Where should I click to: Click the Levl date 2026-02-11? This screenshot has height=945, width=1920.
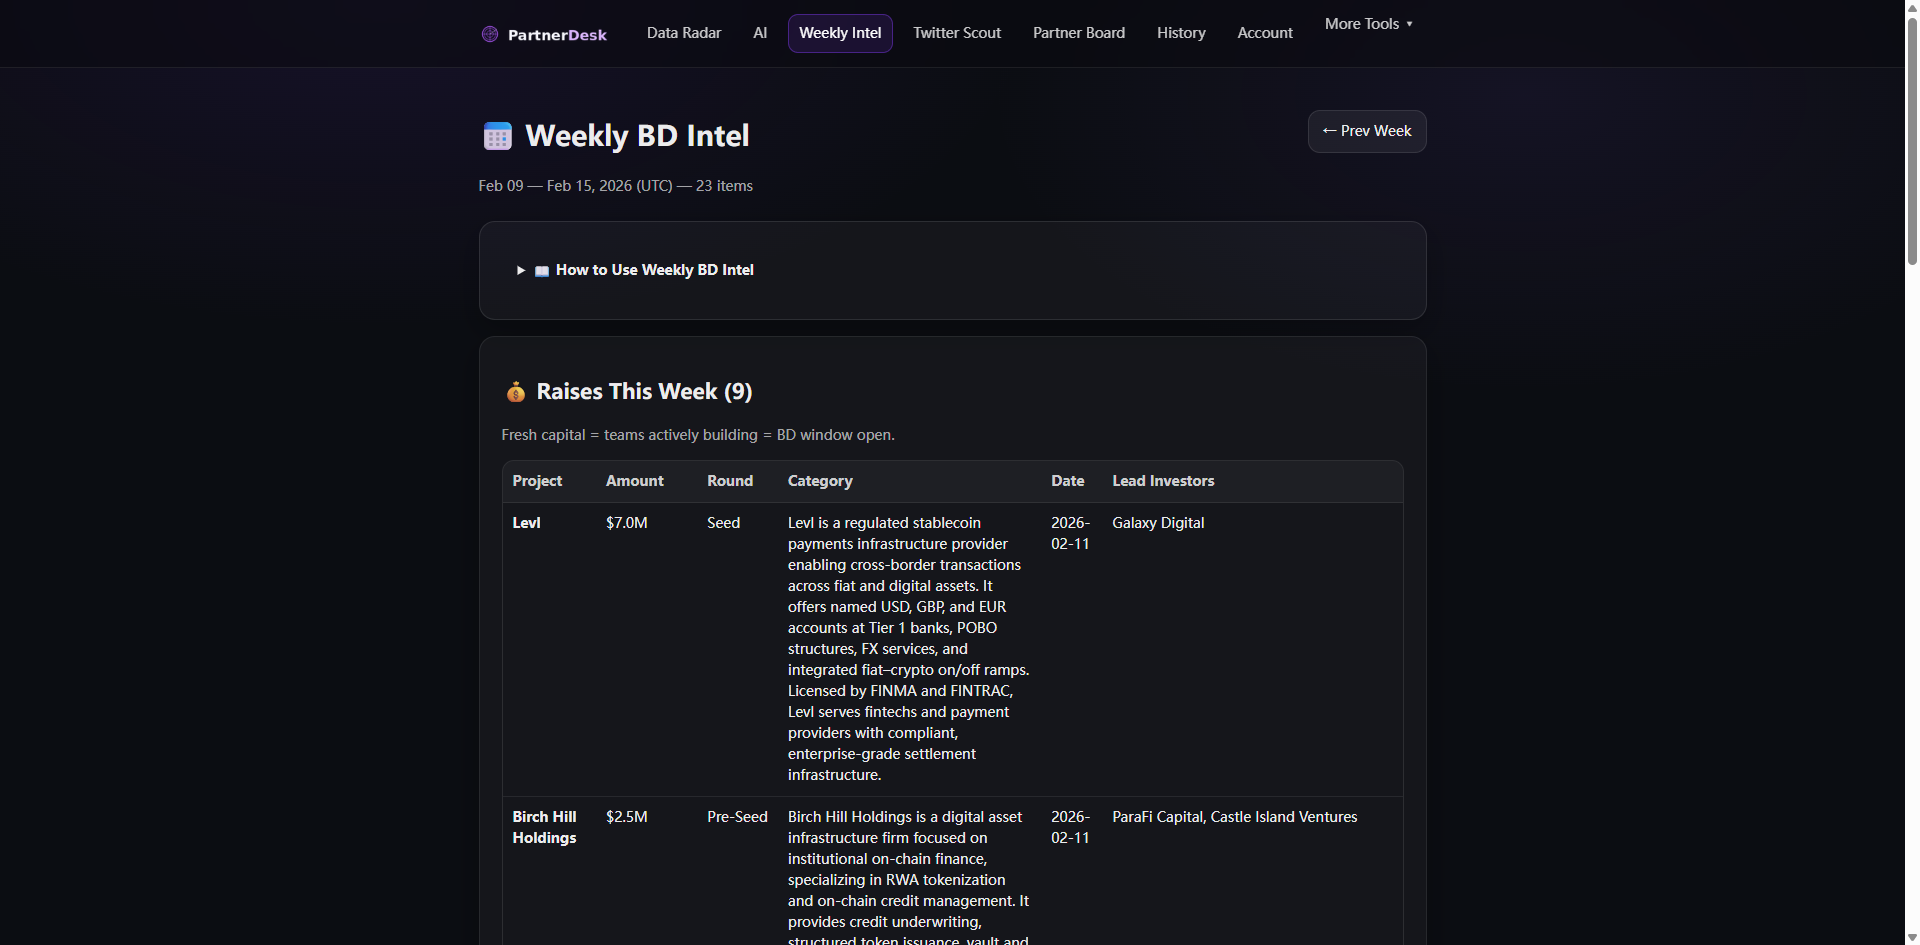(1070, 533)
